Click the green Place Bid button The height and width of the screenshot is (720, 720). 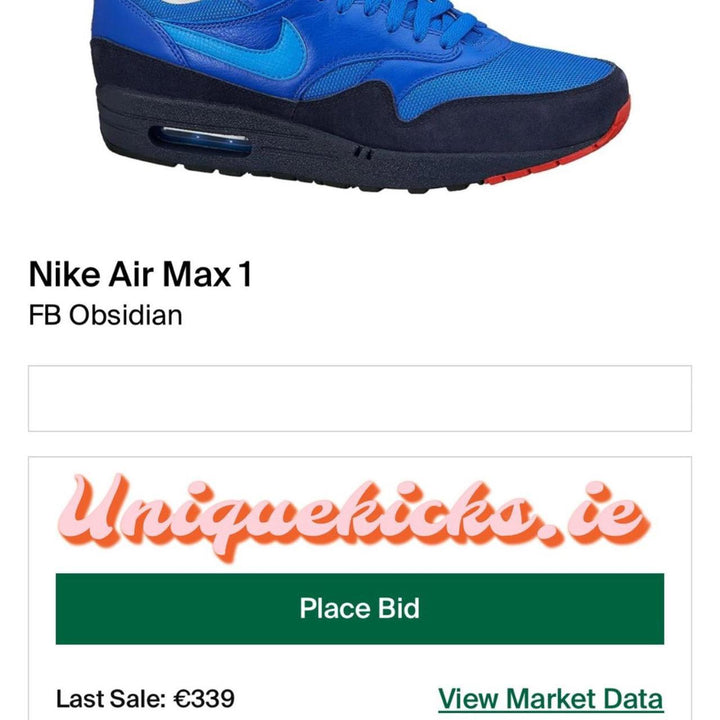coord(360,608)
